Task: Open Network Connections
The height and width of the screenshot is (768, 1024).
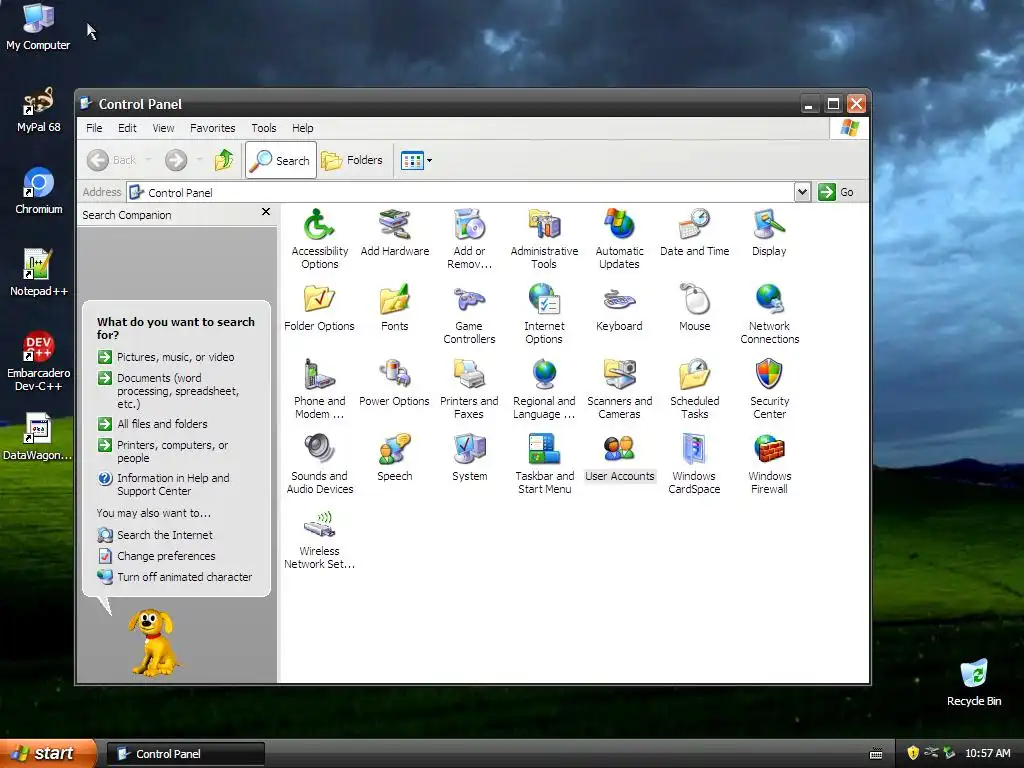Action: tap(769, 313)
